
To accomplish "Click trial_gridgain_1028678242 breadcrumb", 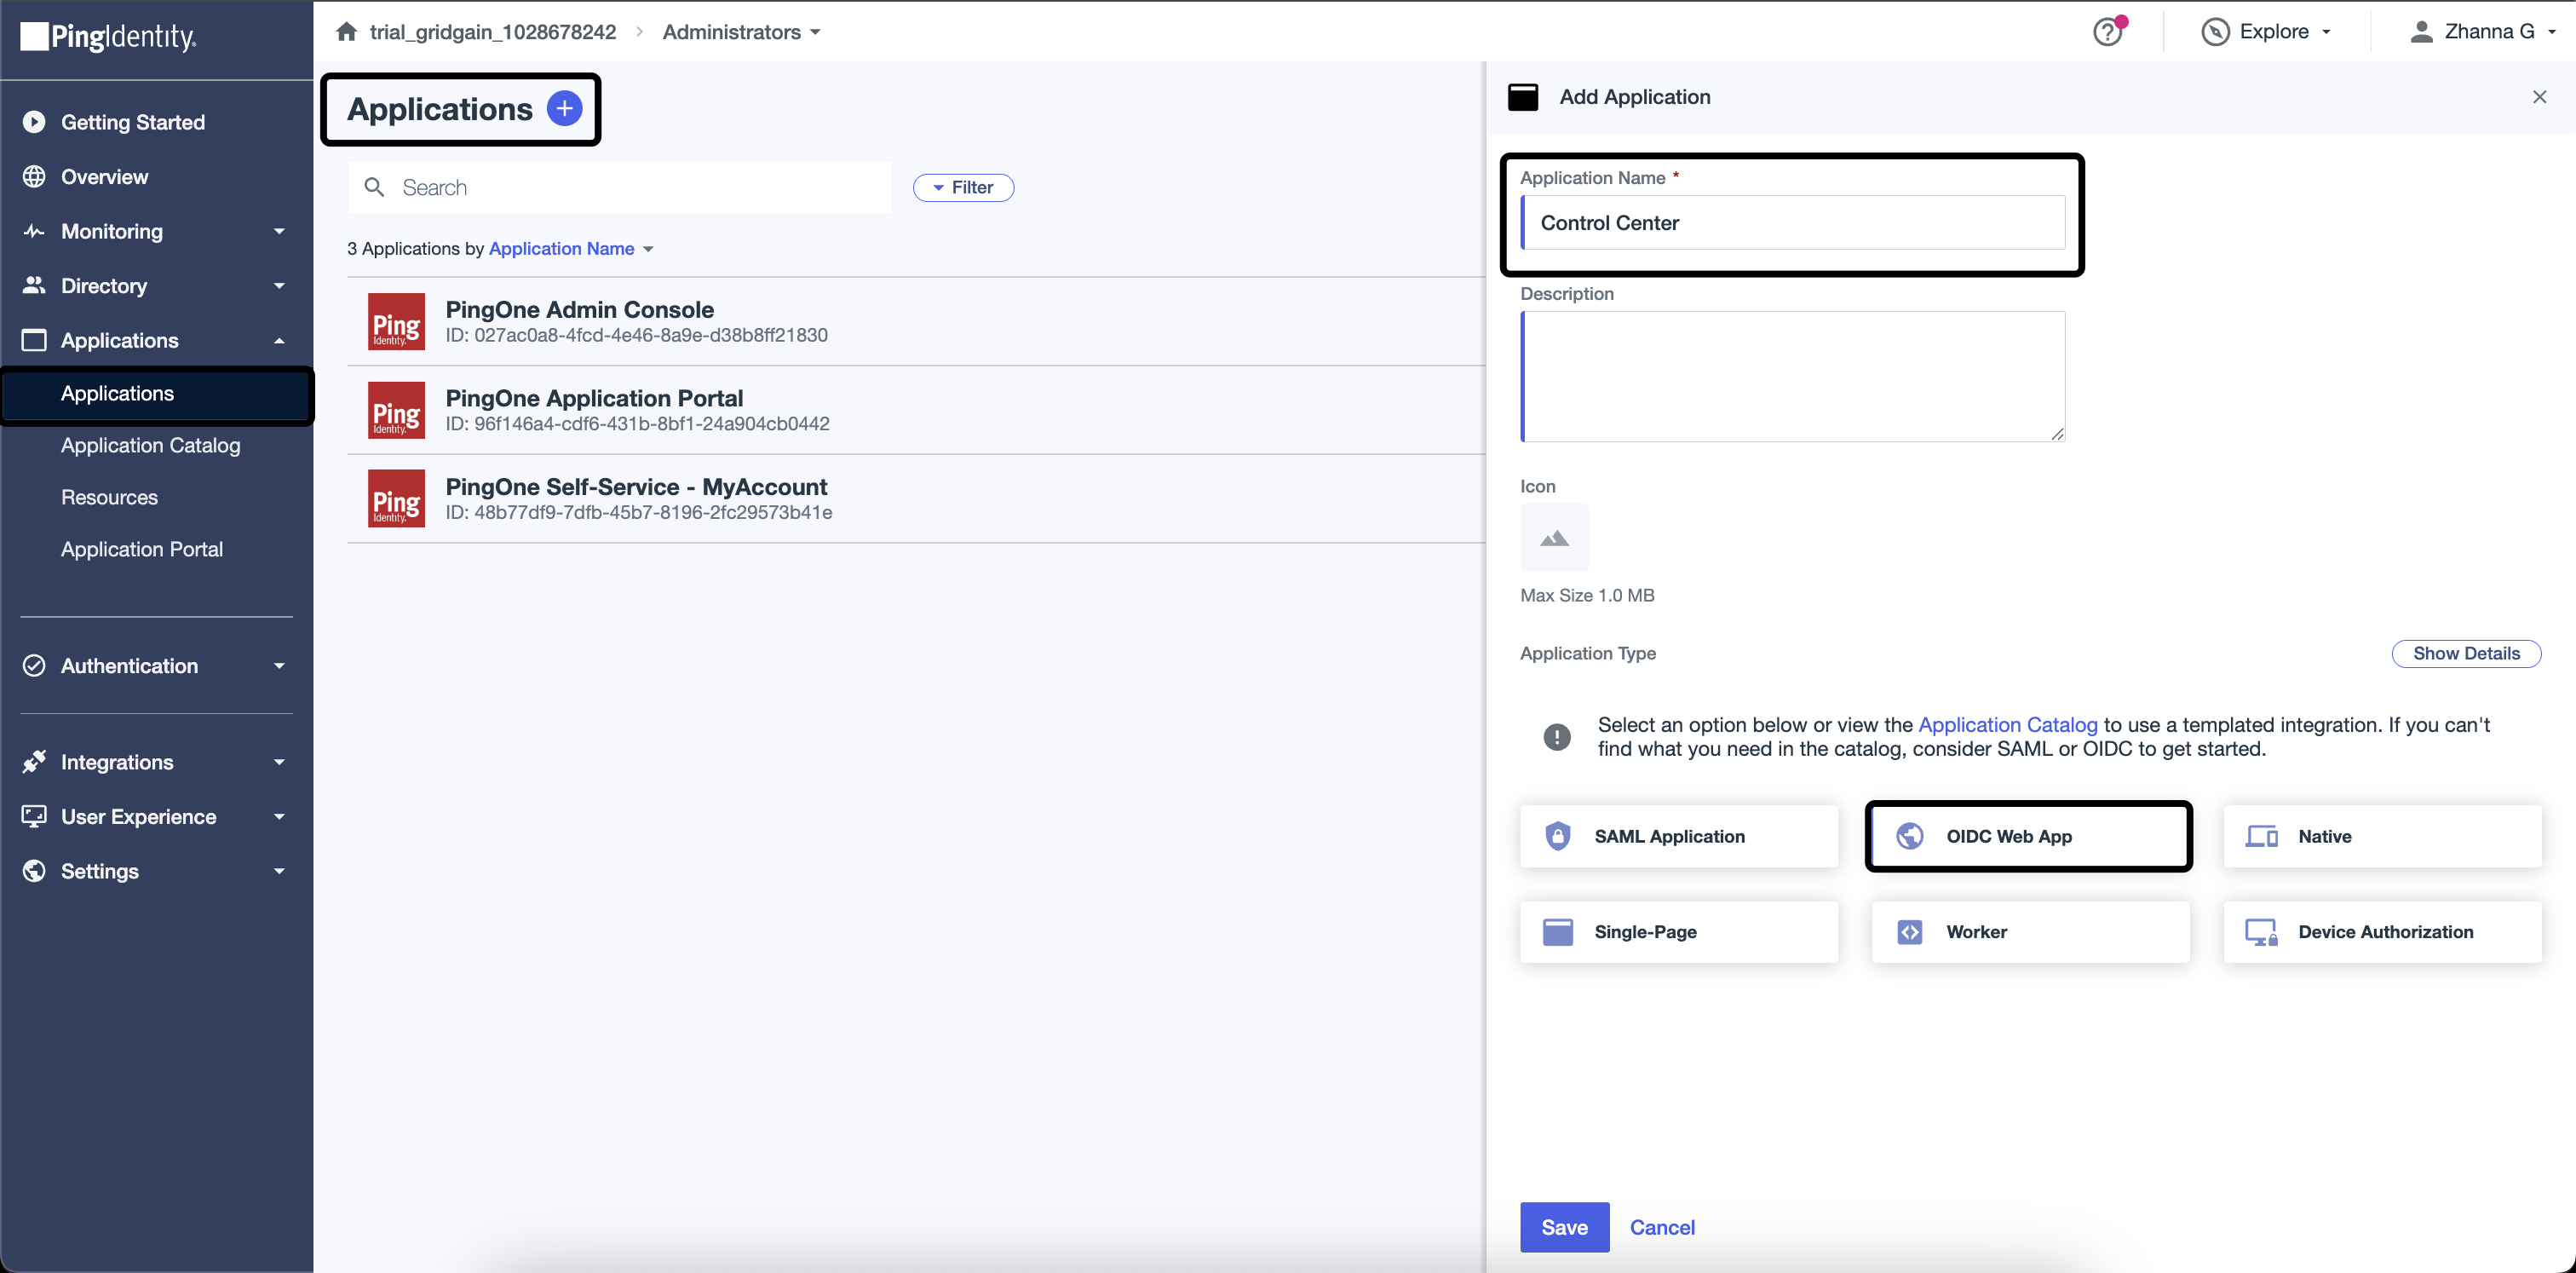I will tap(493, 32).
